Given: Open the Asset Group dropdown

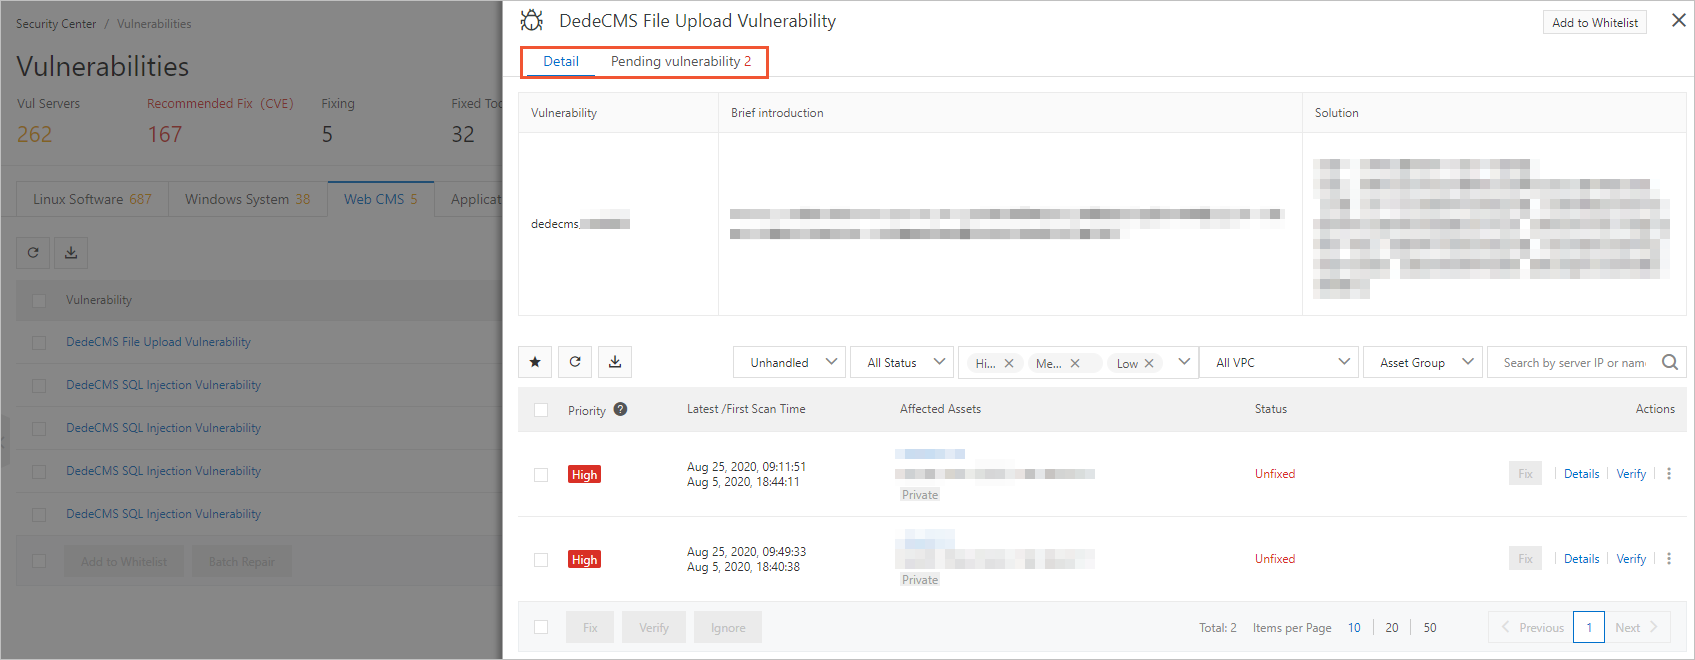Looking at the screenshot, I should [x=1423, y=362].
